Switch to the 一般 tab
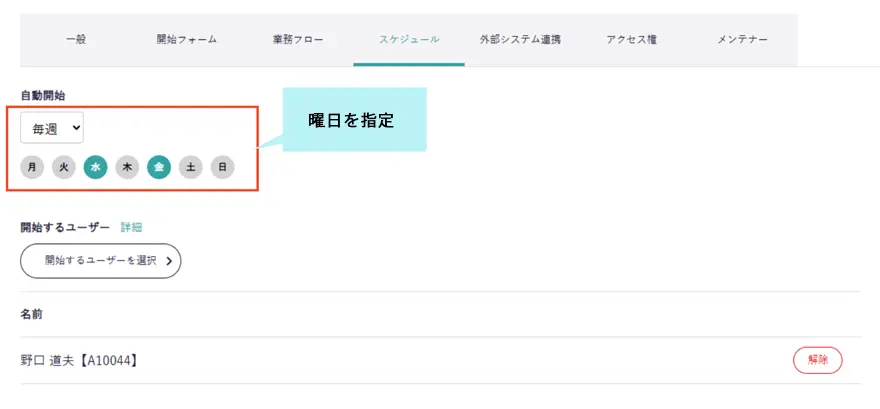 coord(76,40)
